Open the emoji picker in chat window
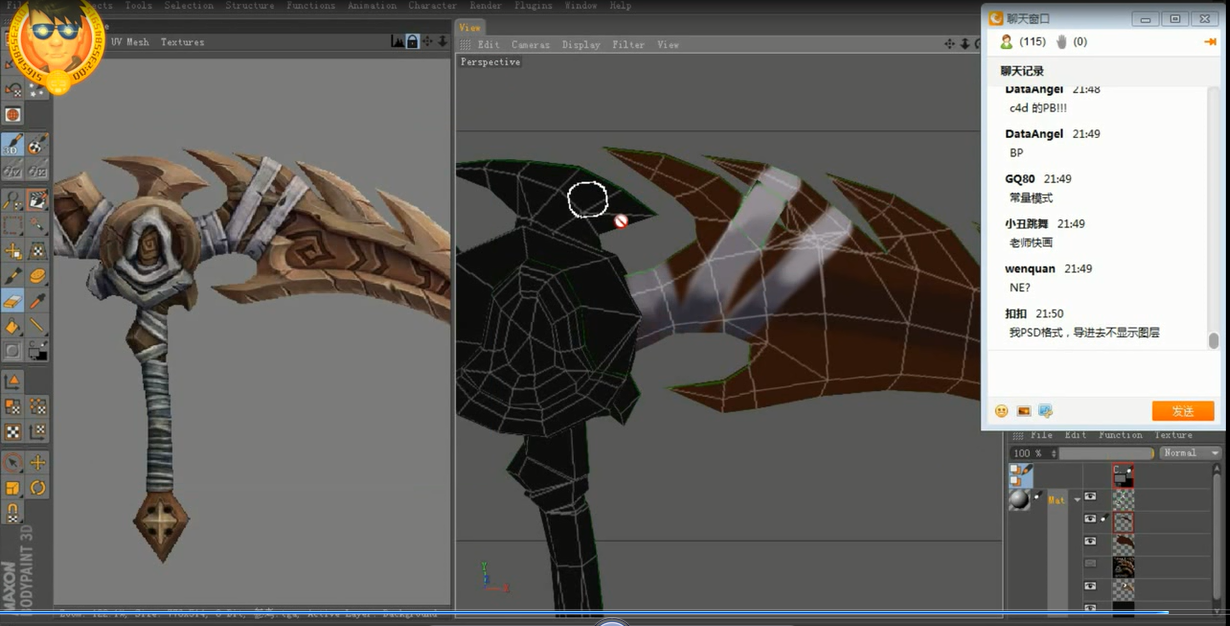Screen dimensions: 1230x626 pos(1001,411)
